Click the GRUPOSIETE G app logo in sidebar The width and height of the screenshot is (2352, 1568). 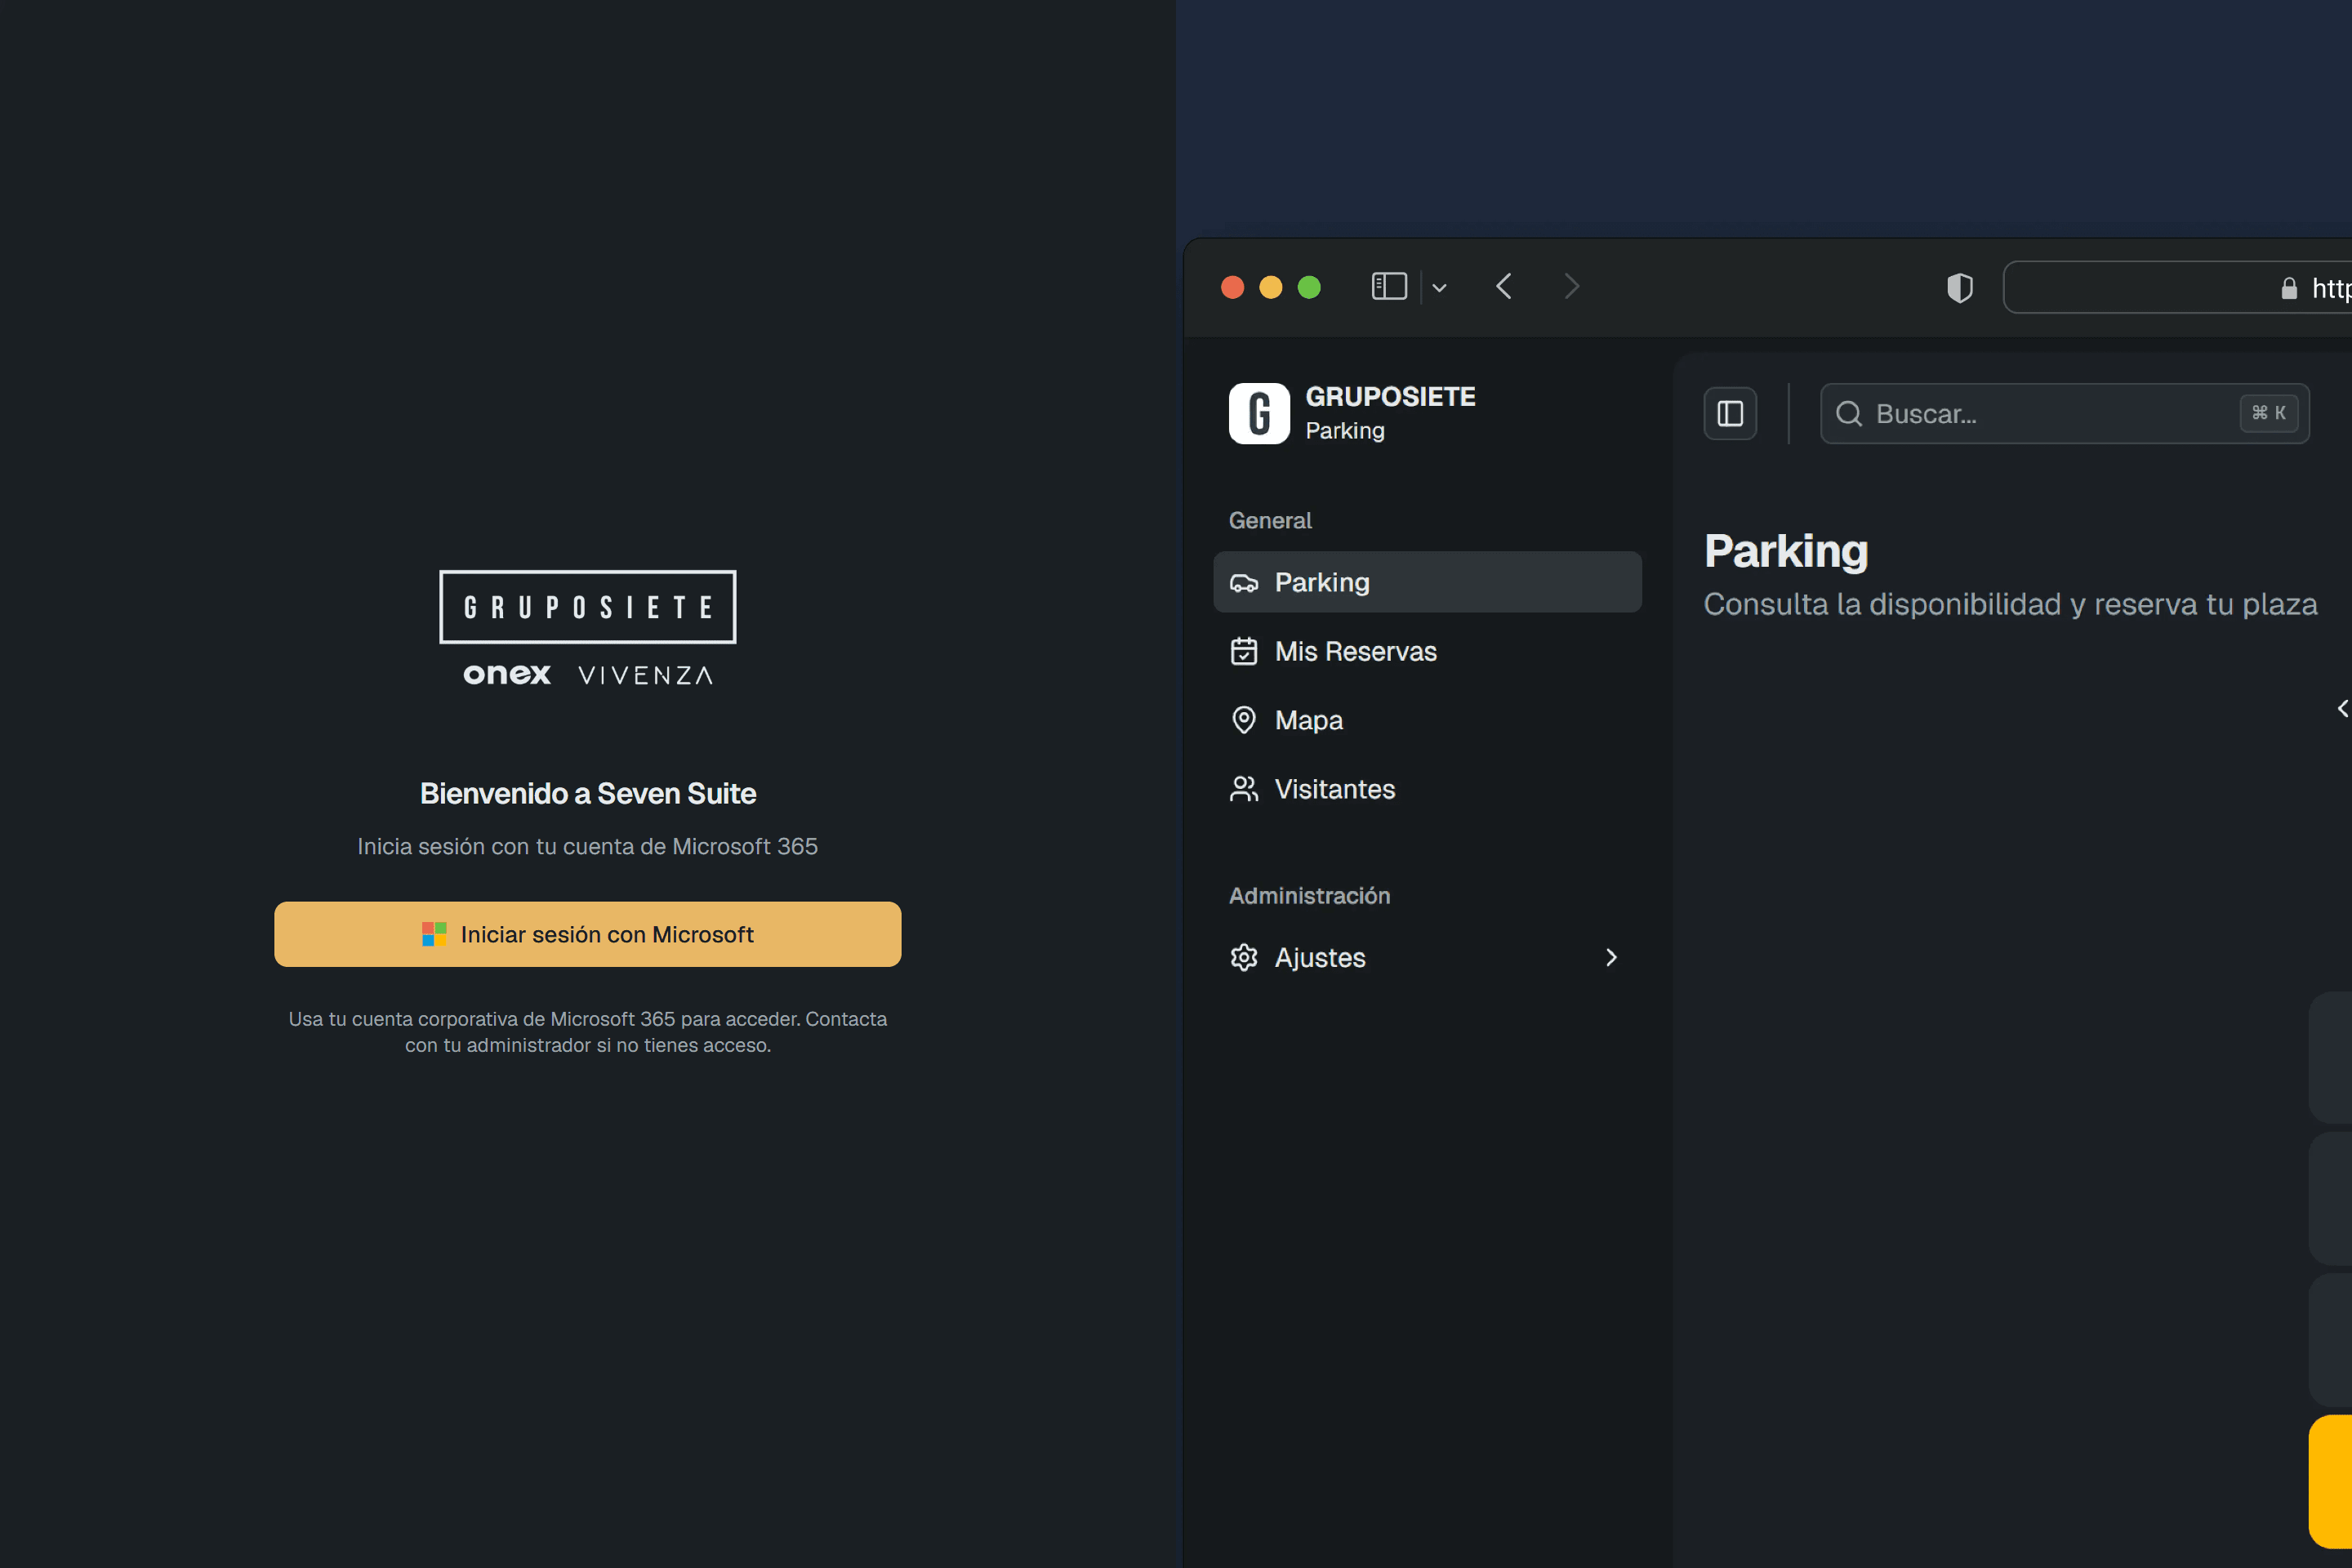[x=1259, y=413]
